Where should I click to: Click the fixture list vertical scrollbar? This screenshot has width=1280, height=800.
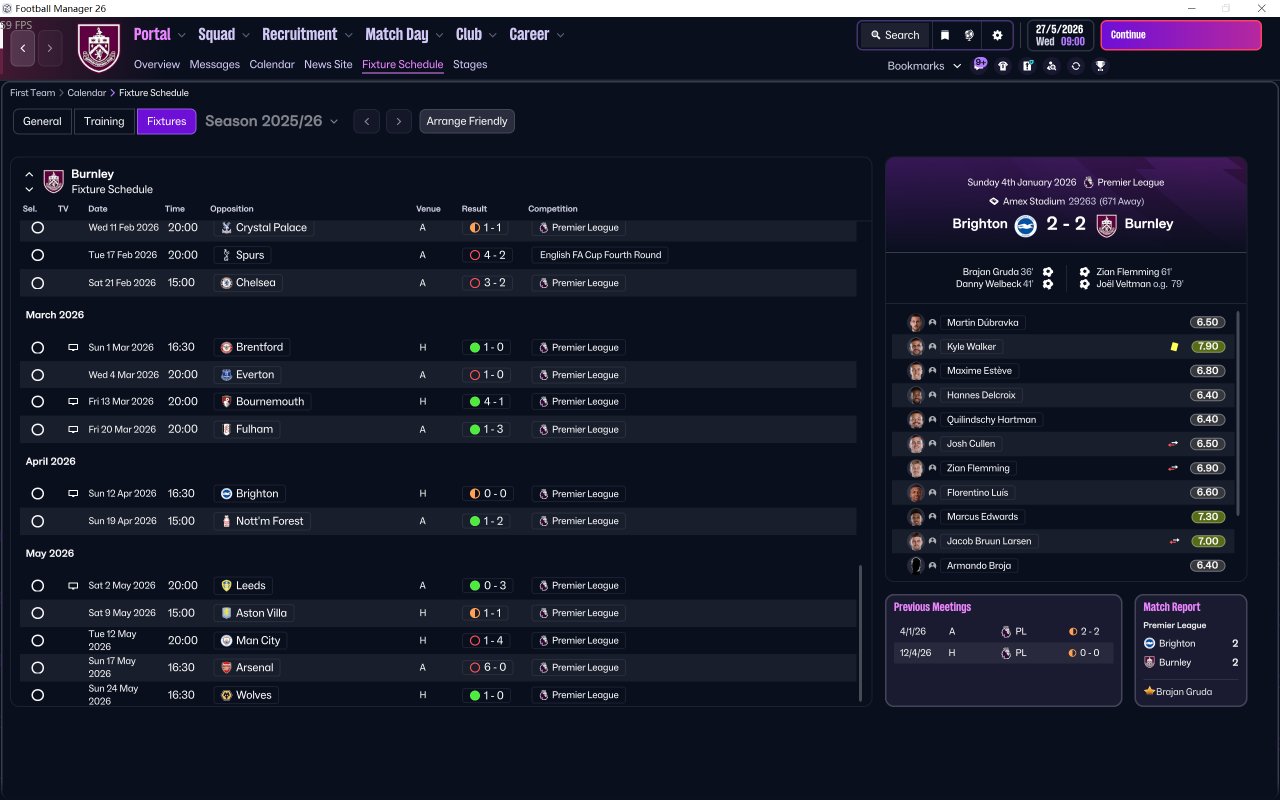click(x=860, y=632)
